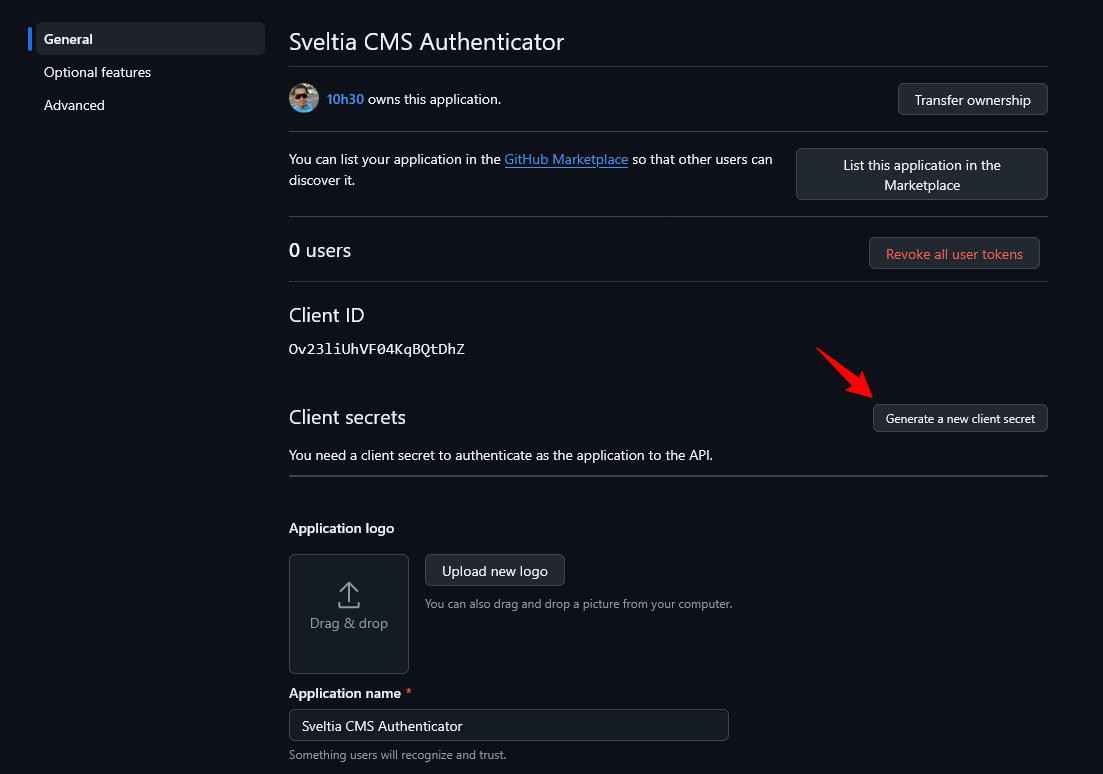Click the Application logo label
Screen dimensions: 1103x774
341,528
